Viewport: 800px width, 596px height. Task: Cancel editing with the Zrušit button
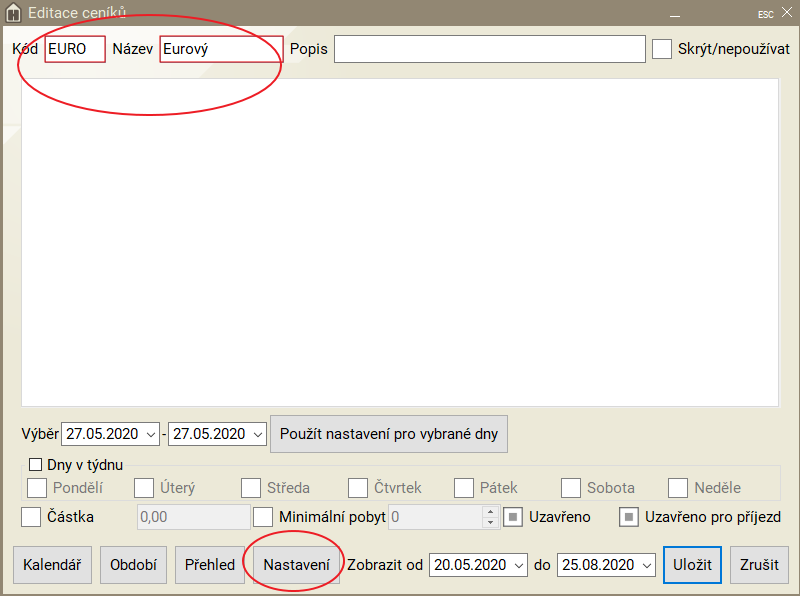point(759,565)
